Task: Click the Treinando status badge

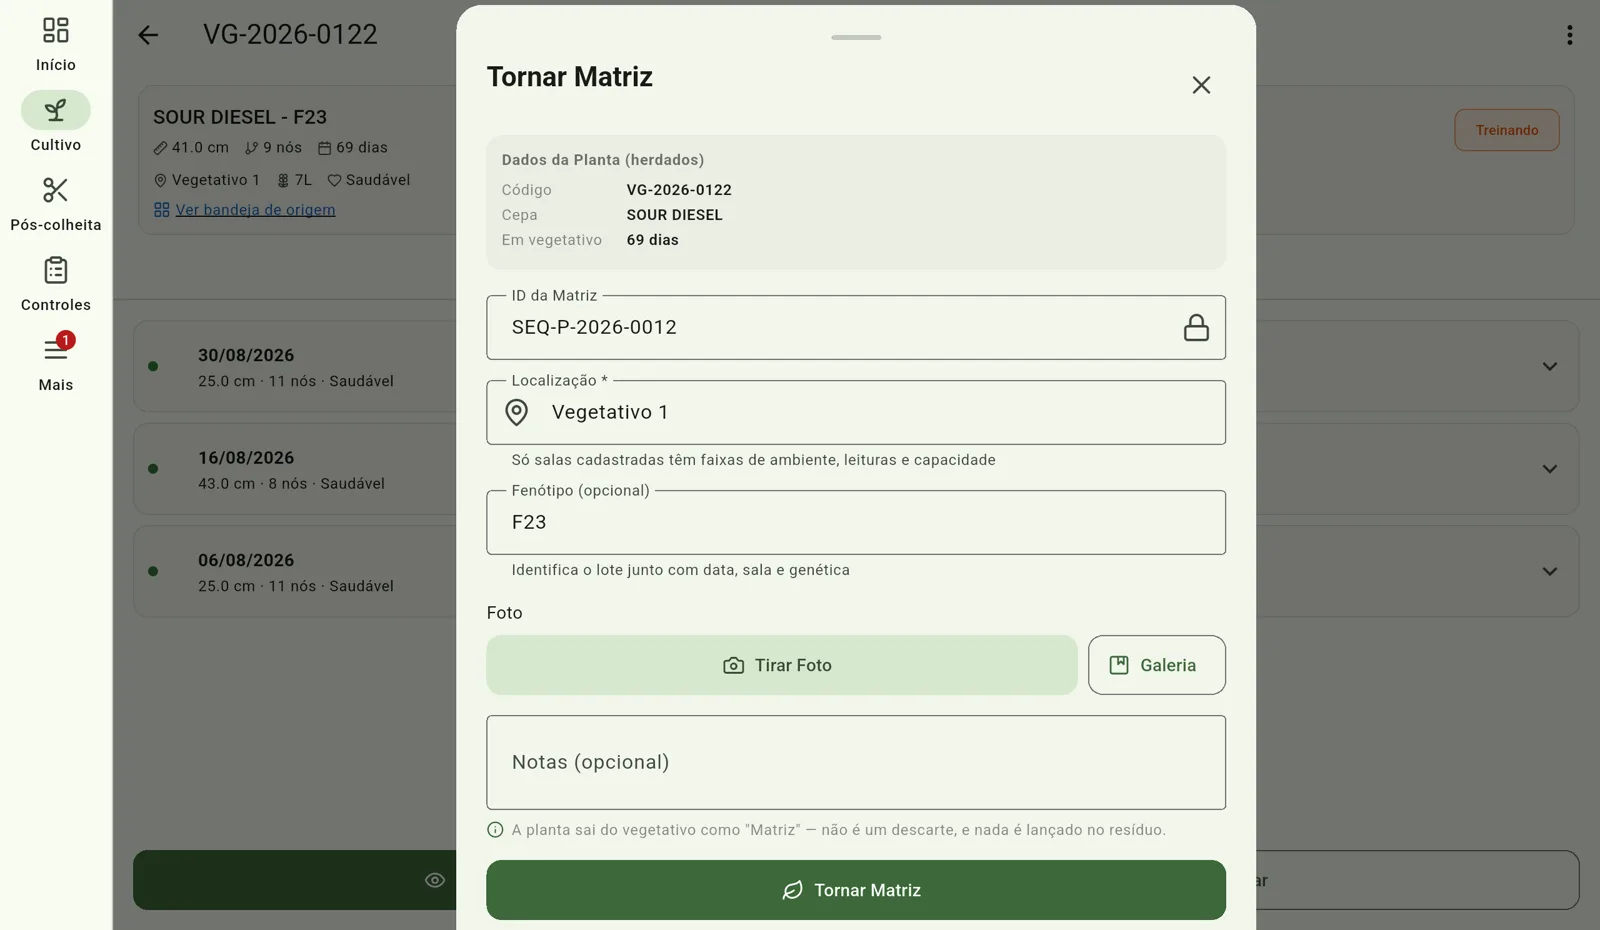Action: coord(1507,130)
